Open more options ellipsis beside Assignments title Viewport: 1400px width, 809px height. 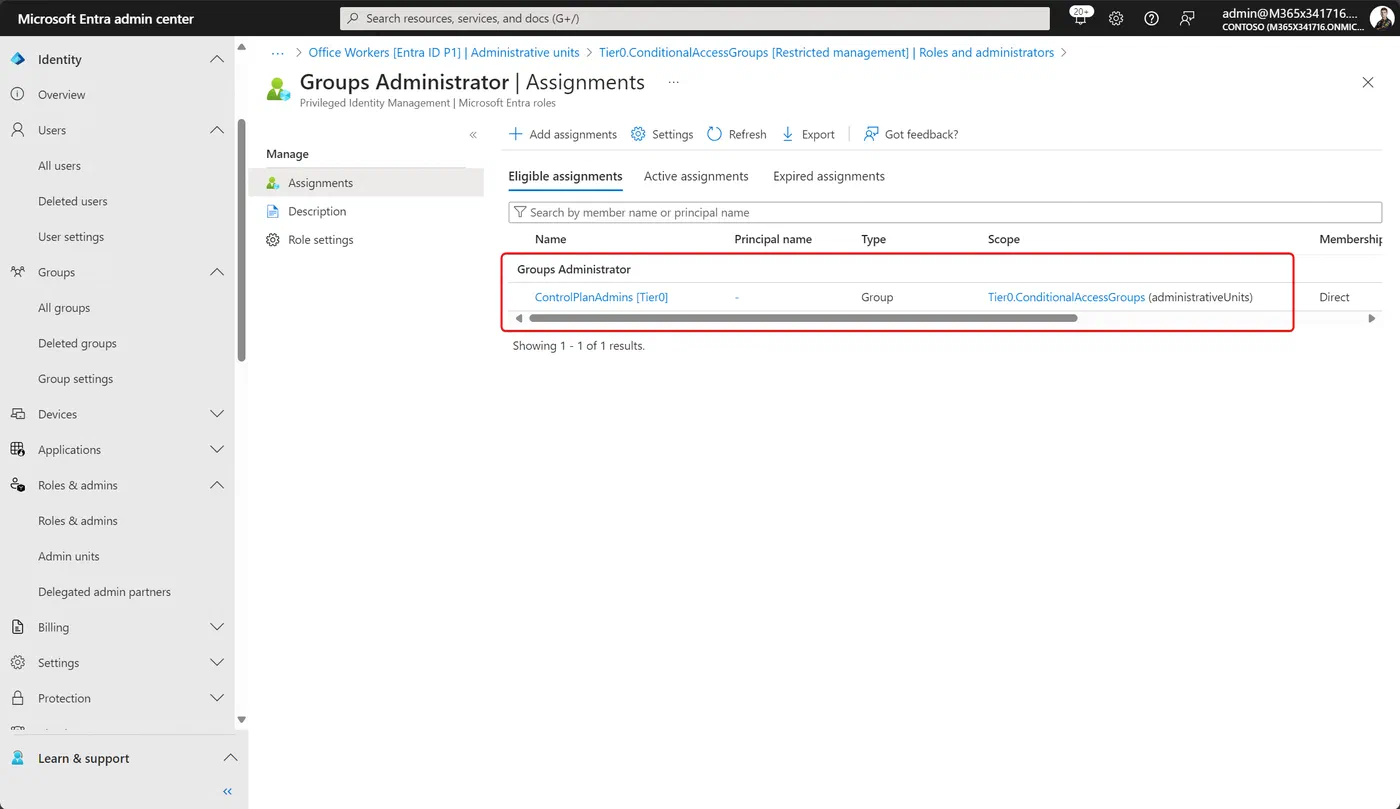pyautogui.click(x=674, y=82)
